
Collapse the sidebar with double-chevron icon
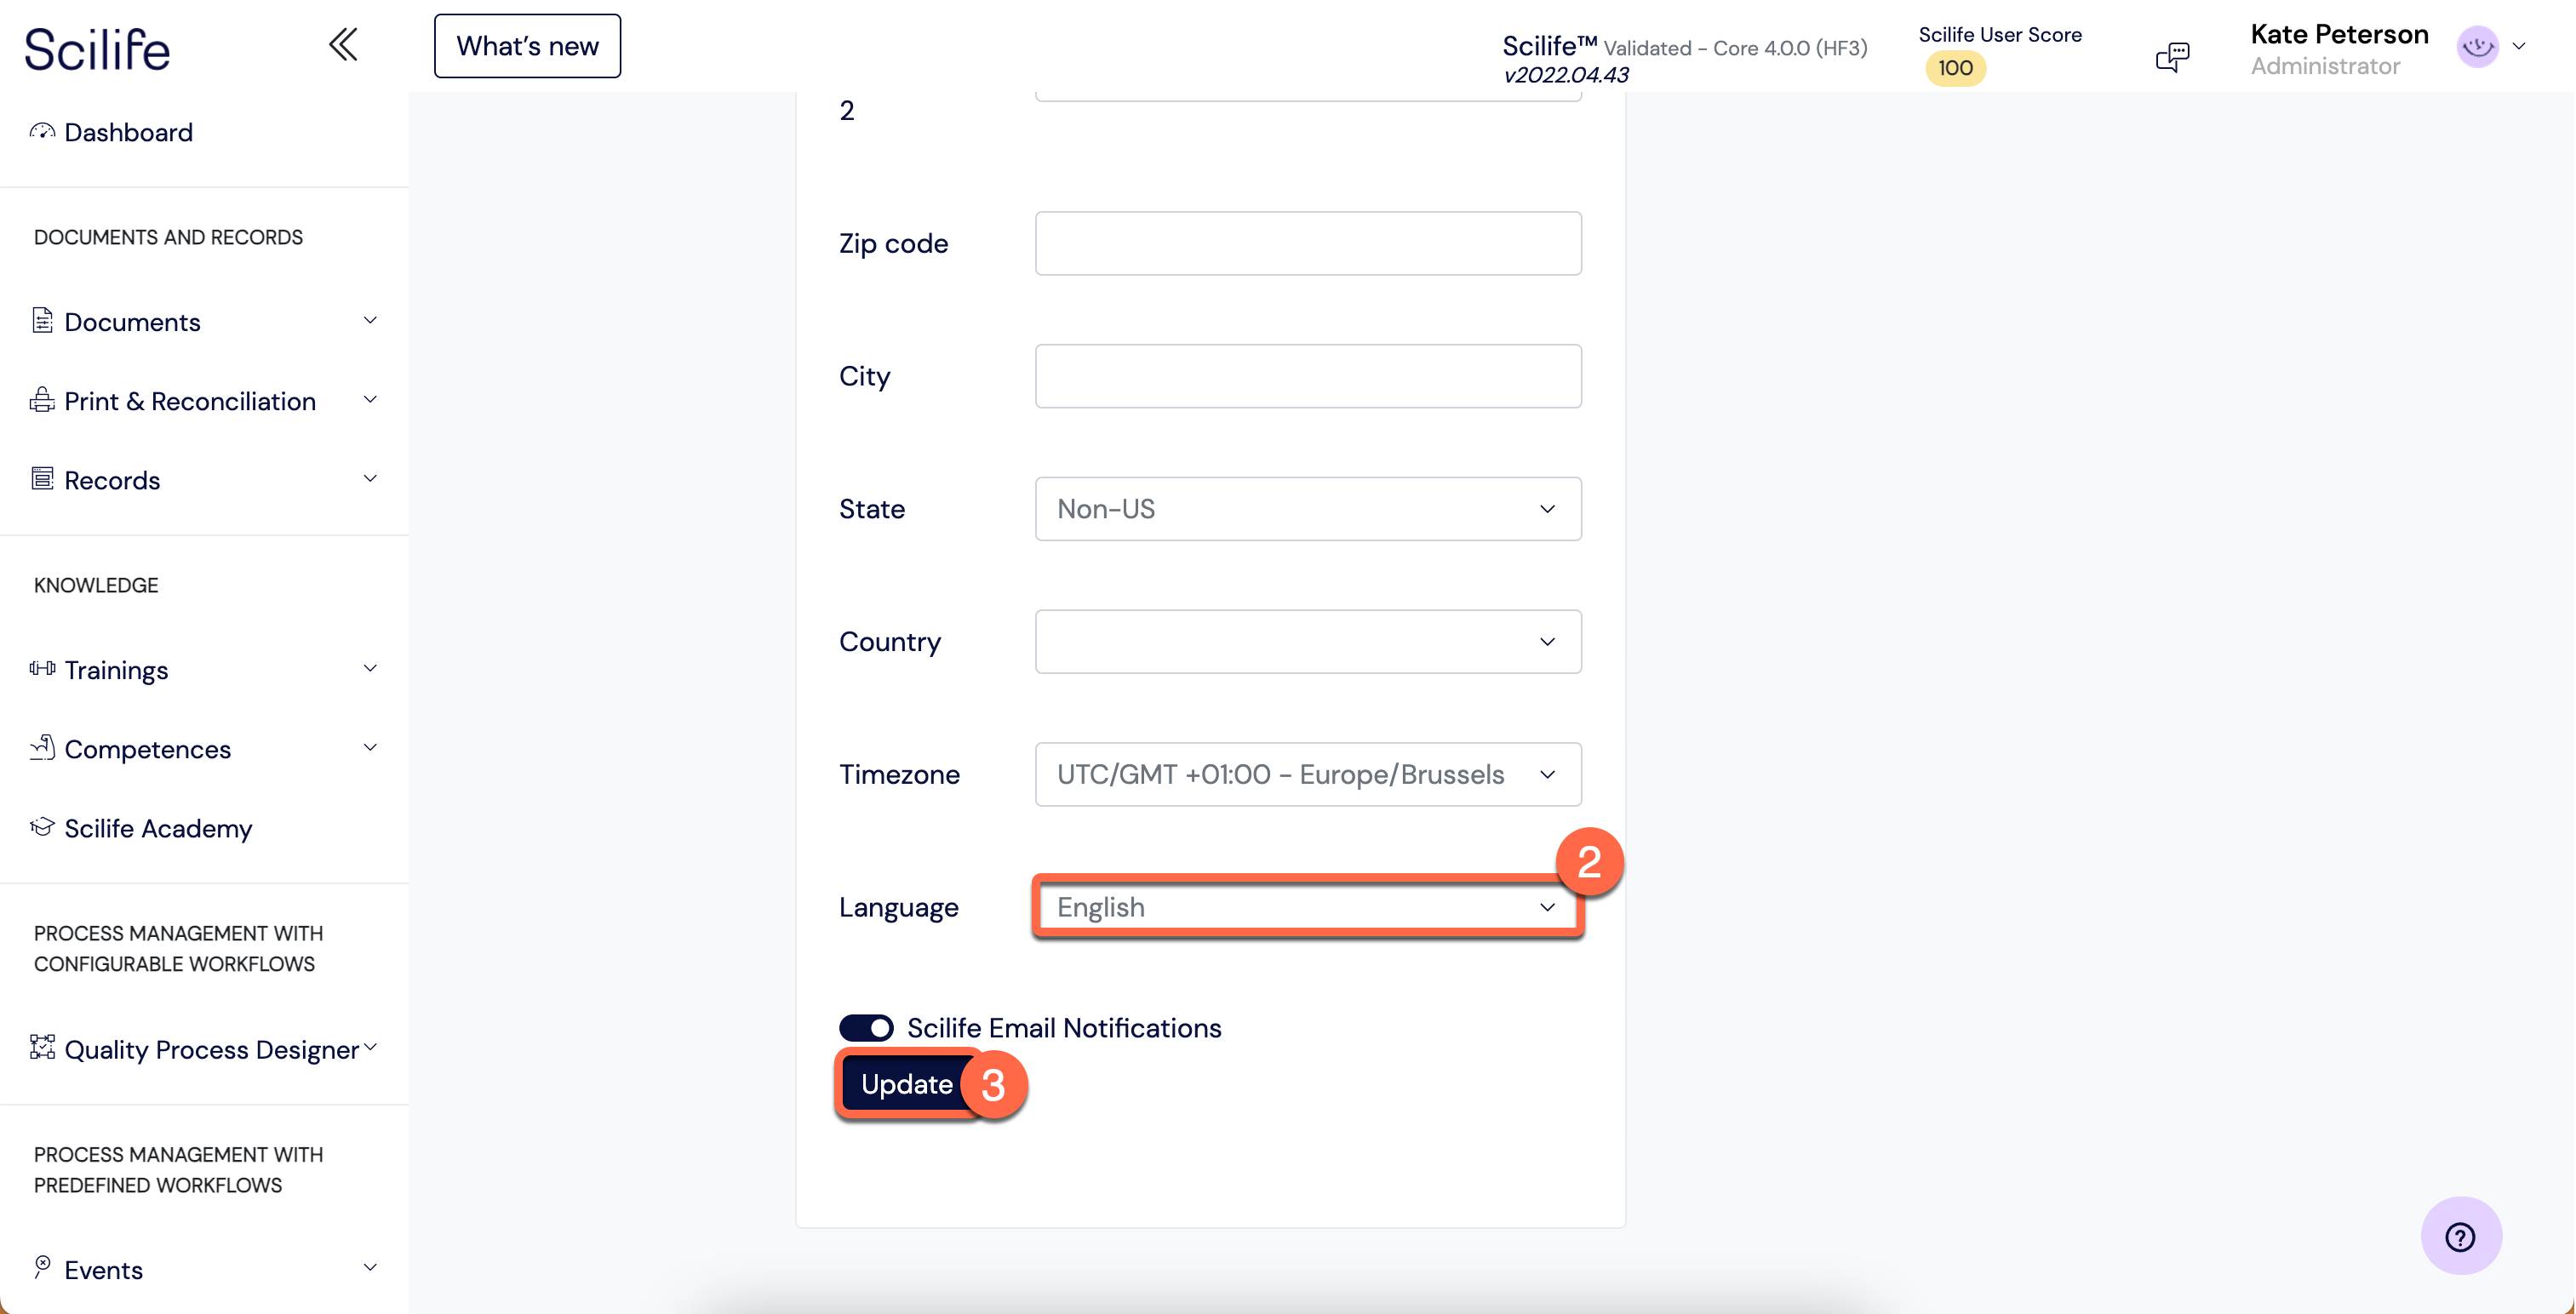343,45
